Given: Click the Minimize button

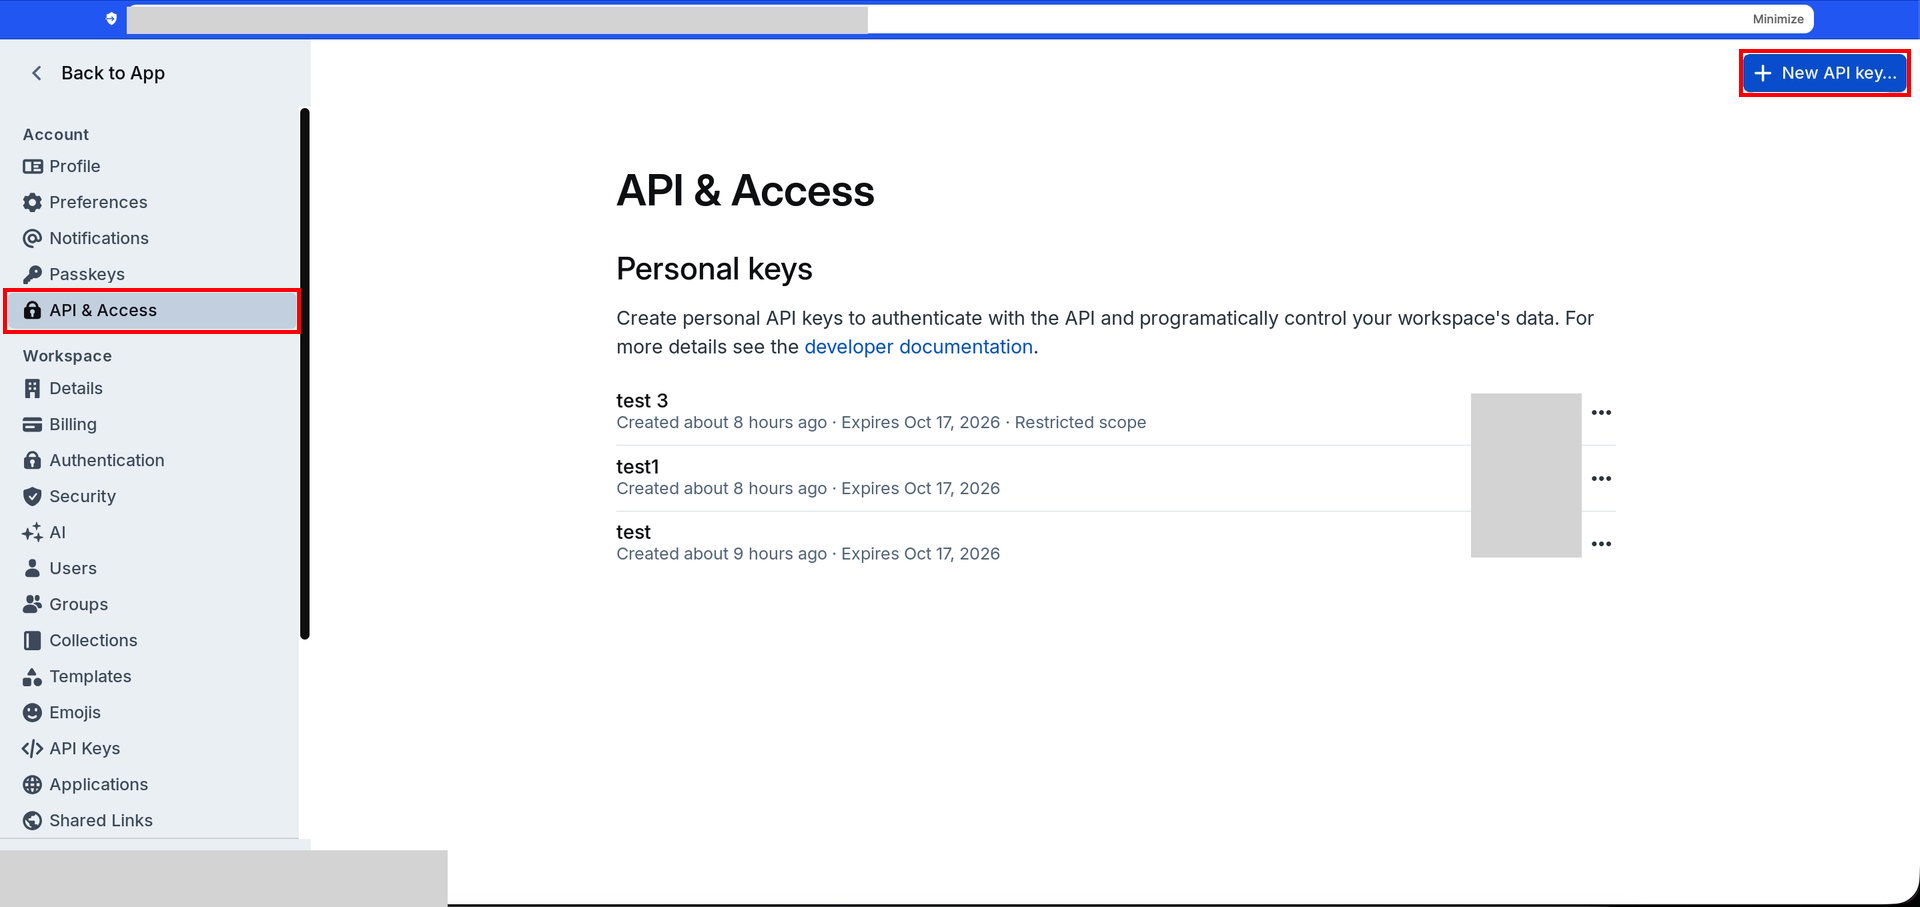Looking at the screenshot, I should 1778,19.
